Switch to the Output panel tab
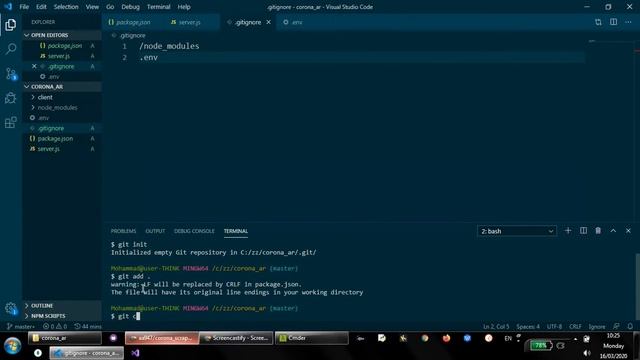640x360 pixels. (x=155, y=231)
